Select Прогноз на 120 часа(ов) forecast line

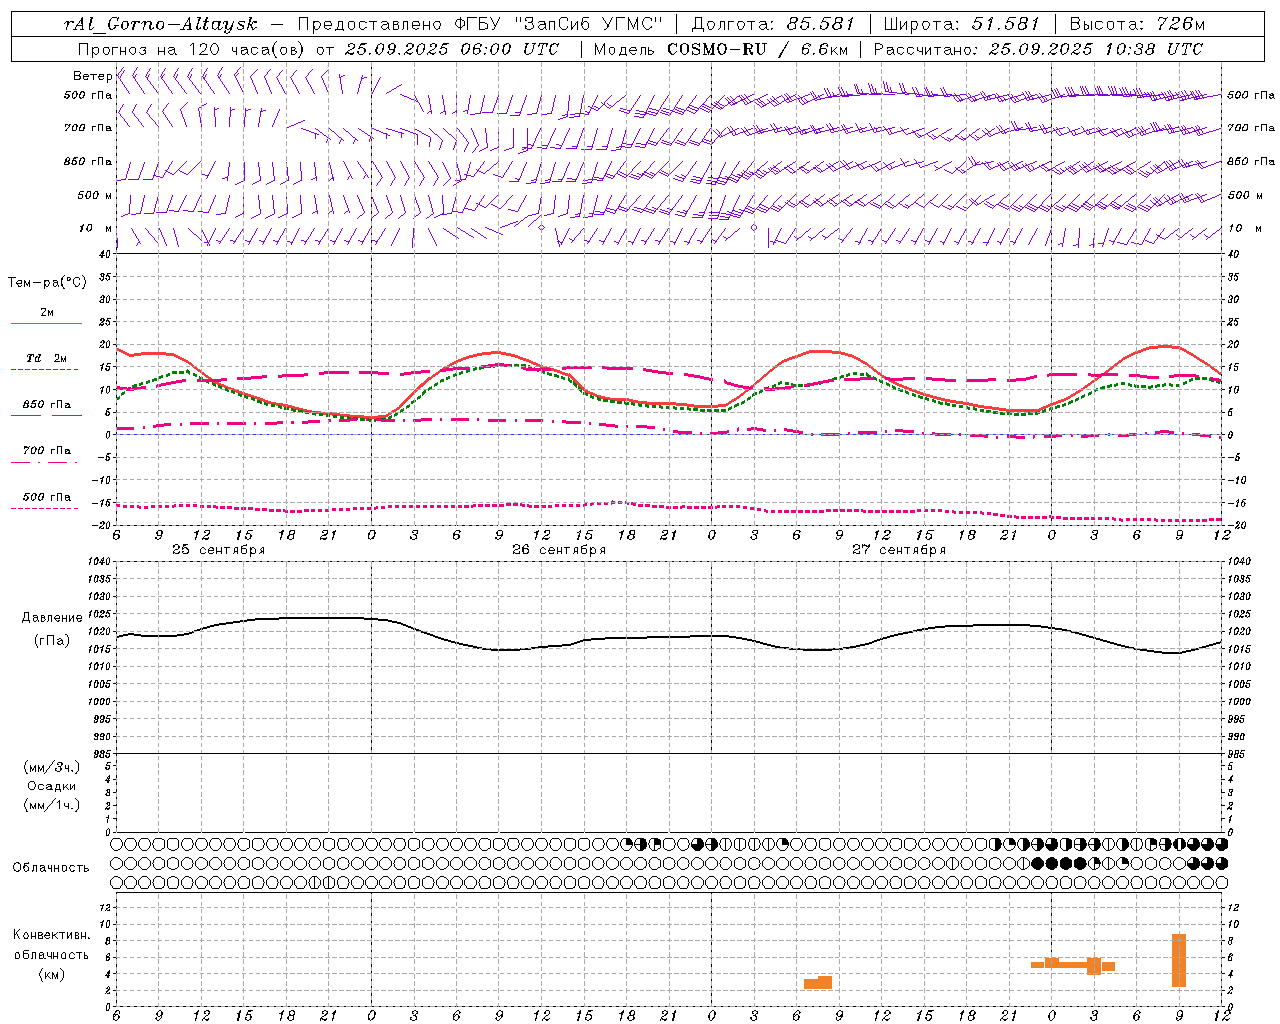(x=318, y=49)
